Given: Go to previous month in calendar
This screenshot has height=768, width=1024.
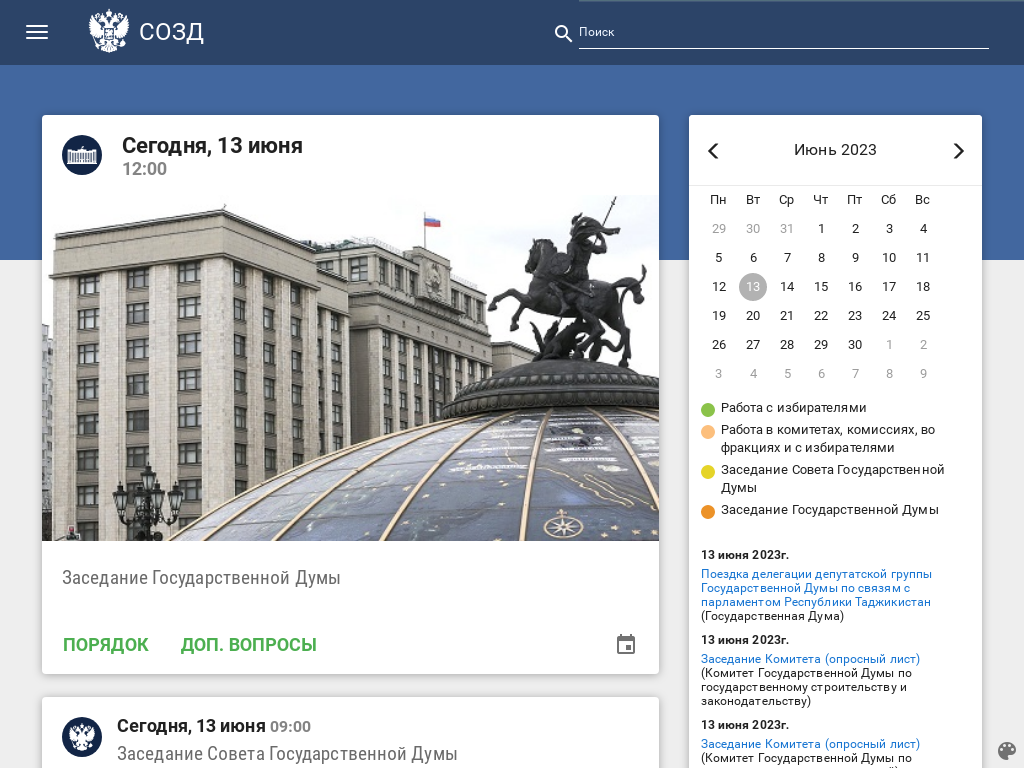Looking at the screenshot, I should (x=713, y=151).
